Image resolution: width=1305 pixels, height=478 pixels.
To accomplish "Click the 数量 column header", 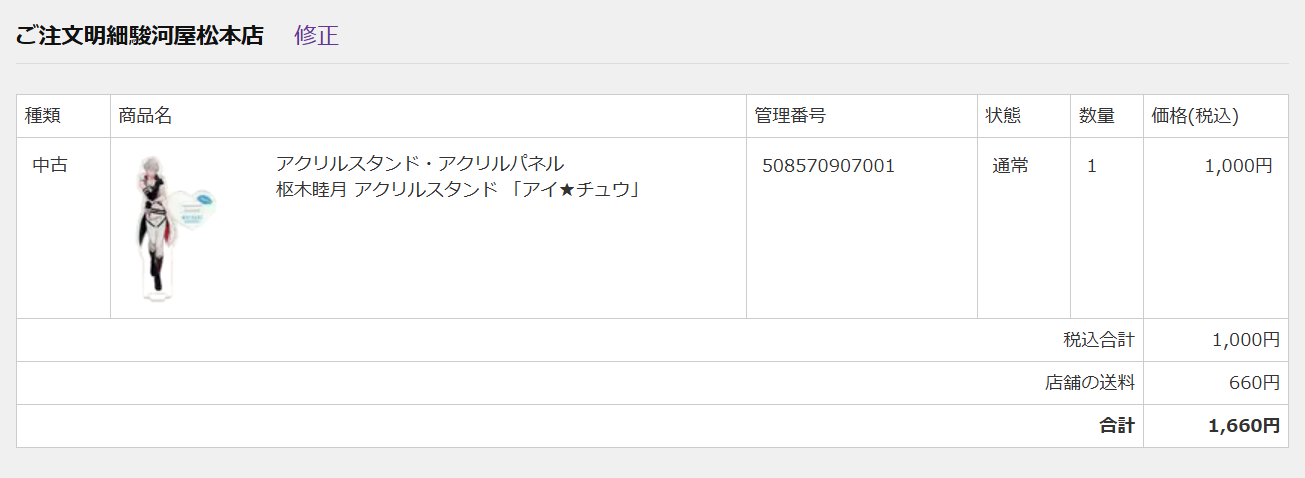I will [1097, 116].
